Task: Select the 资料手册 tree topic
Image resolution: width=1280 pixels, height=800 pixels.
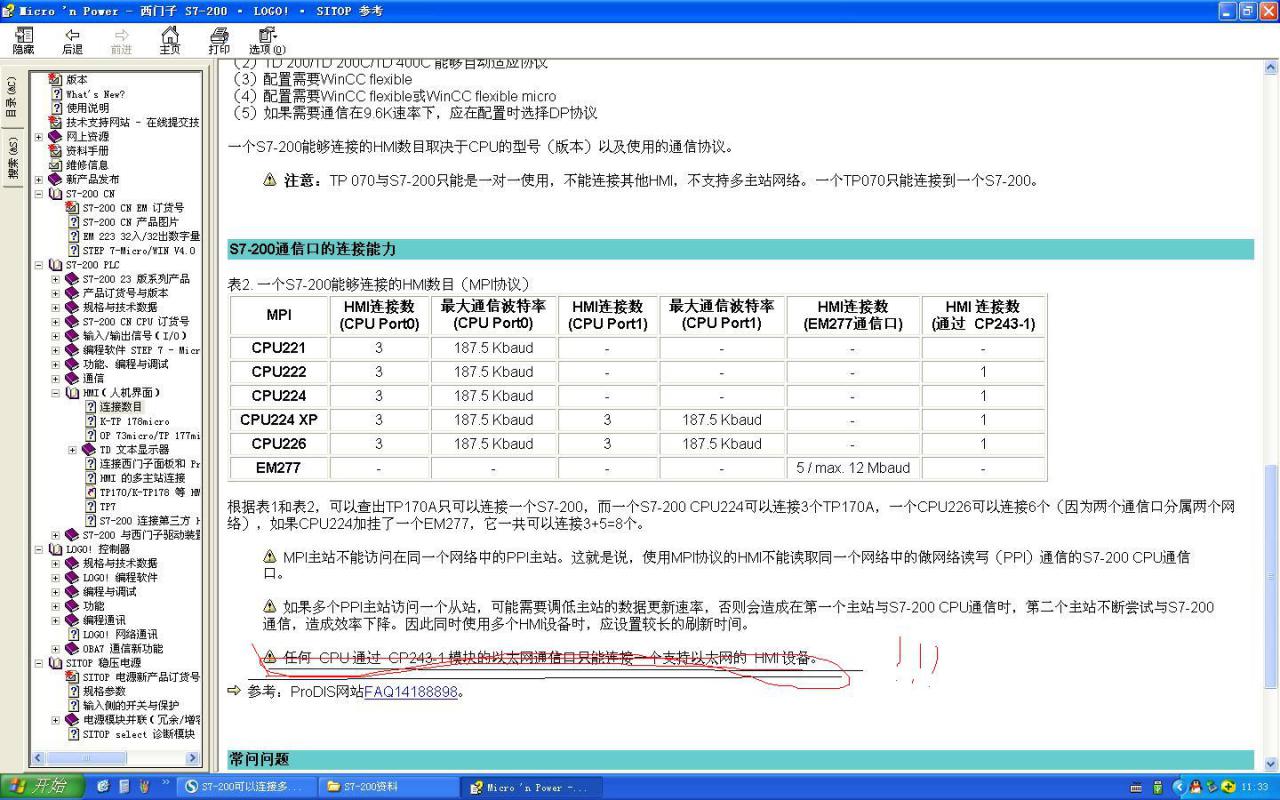Action: (x=88, y=151)
